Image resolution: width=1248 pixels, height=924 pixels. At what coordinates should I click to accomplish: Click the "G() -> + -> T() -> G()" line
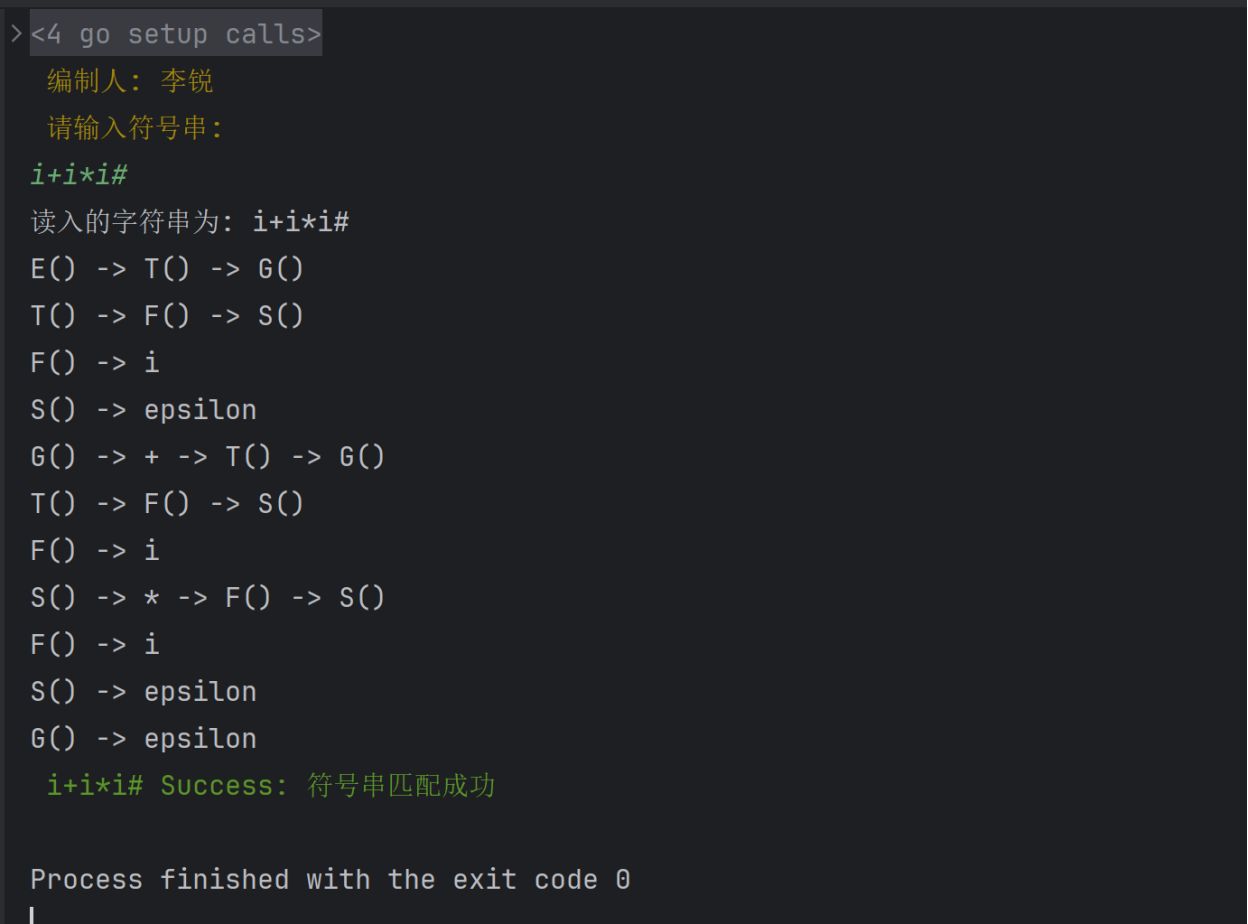pos(207,457)
